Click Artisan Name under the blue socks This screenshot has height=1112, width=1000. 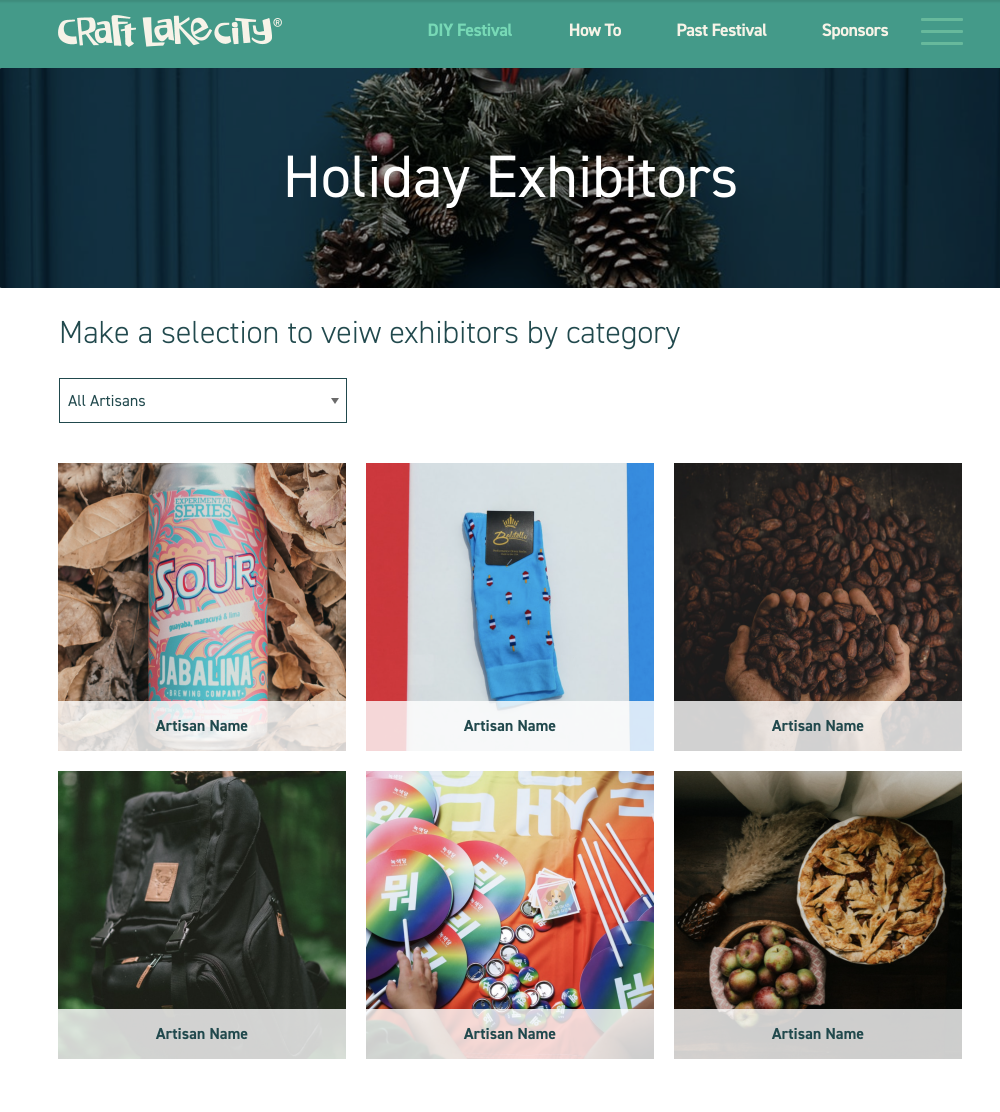510,725
